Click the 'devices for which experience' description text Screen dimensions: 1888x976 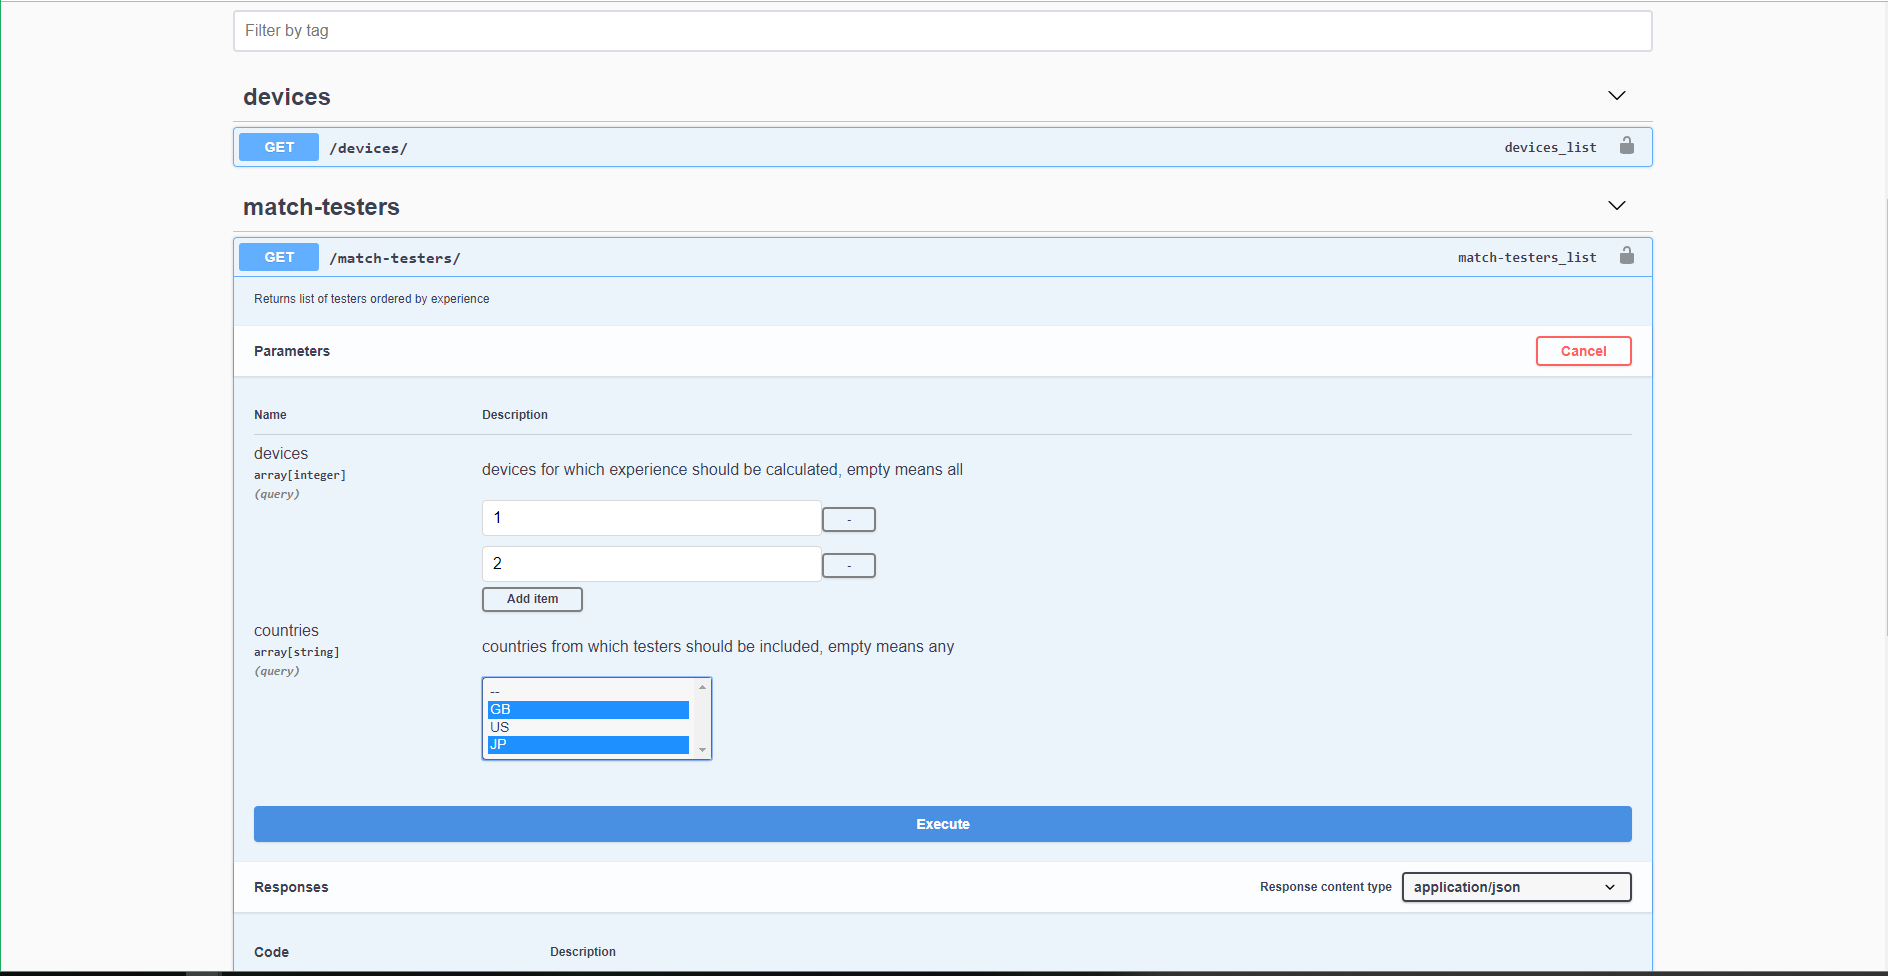(722, 470)
